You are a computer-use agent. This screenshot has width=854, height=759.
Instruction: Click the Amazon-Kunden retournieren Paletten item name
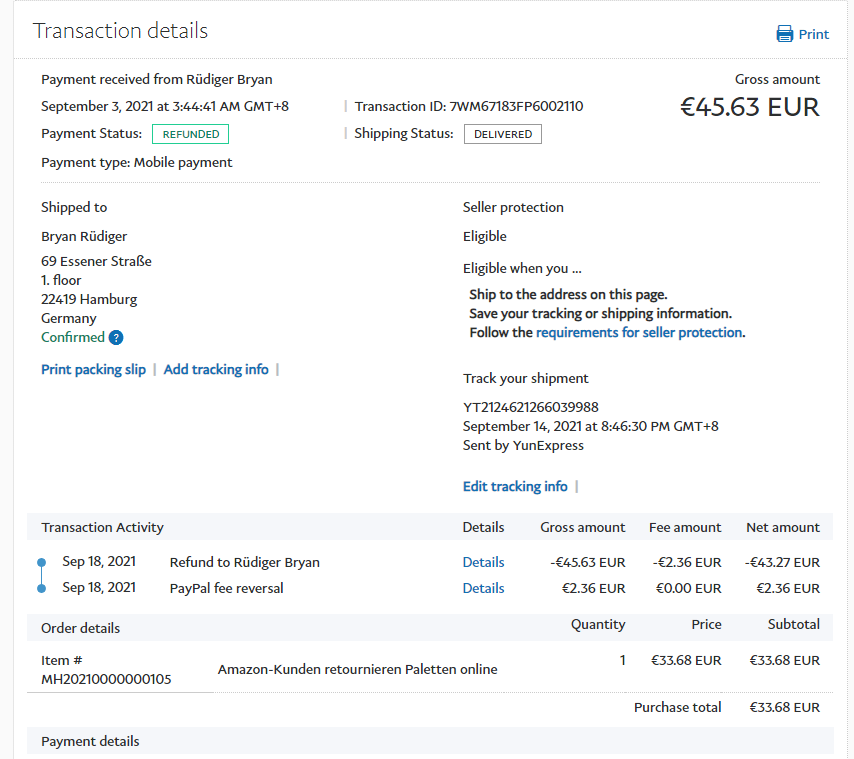point(357,669)
